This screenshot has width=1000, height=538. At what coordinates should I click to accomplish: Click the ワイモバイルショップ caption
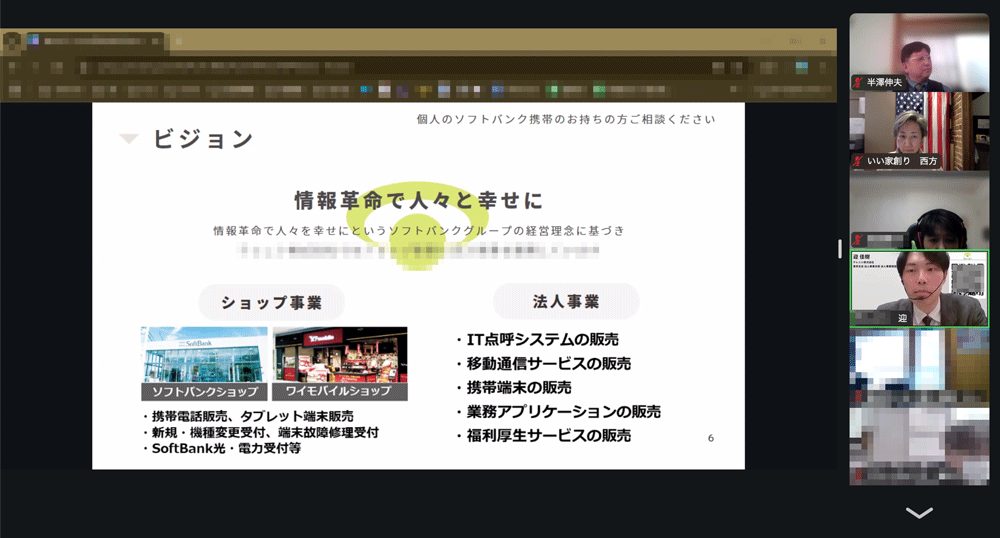click(x=340, y=392)
